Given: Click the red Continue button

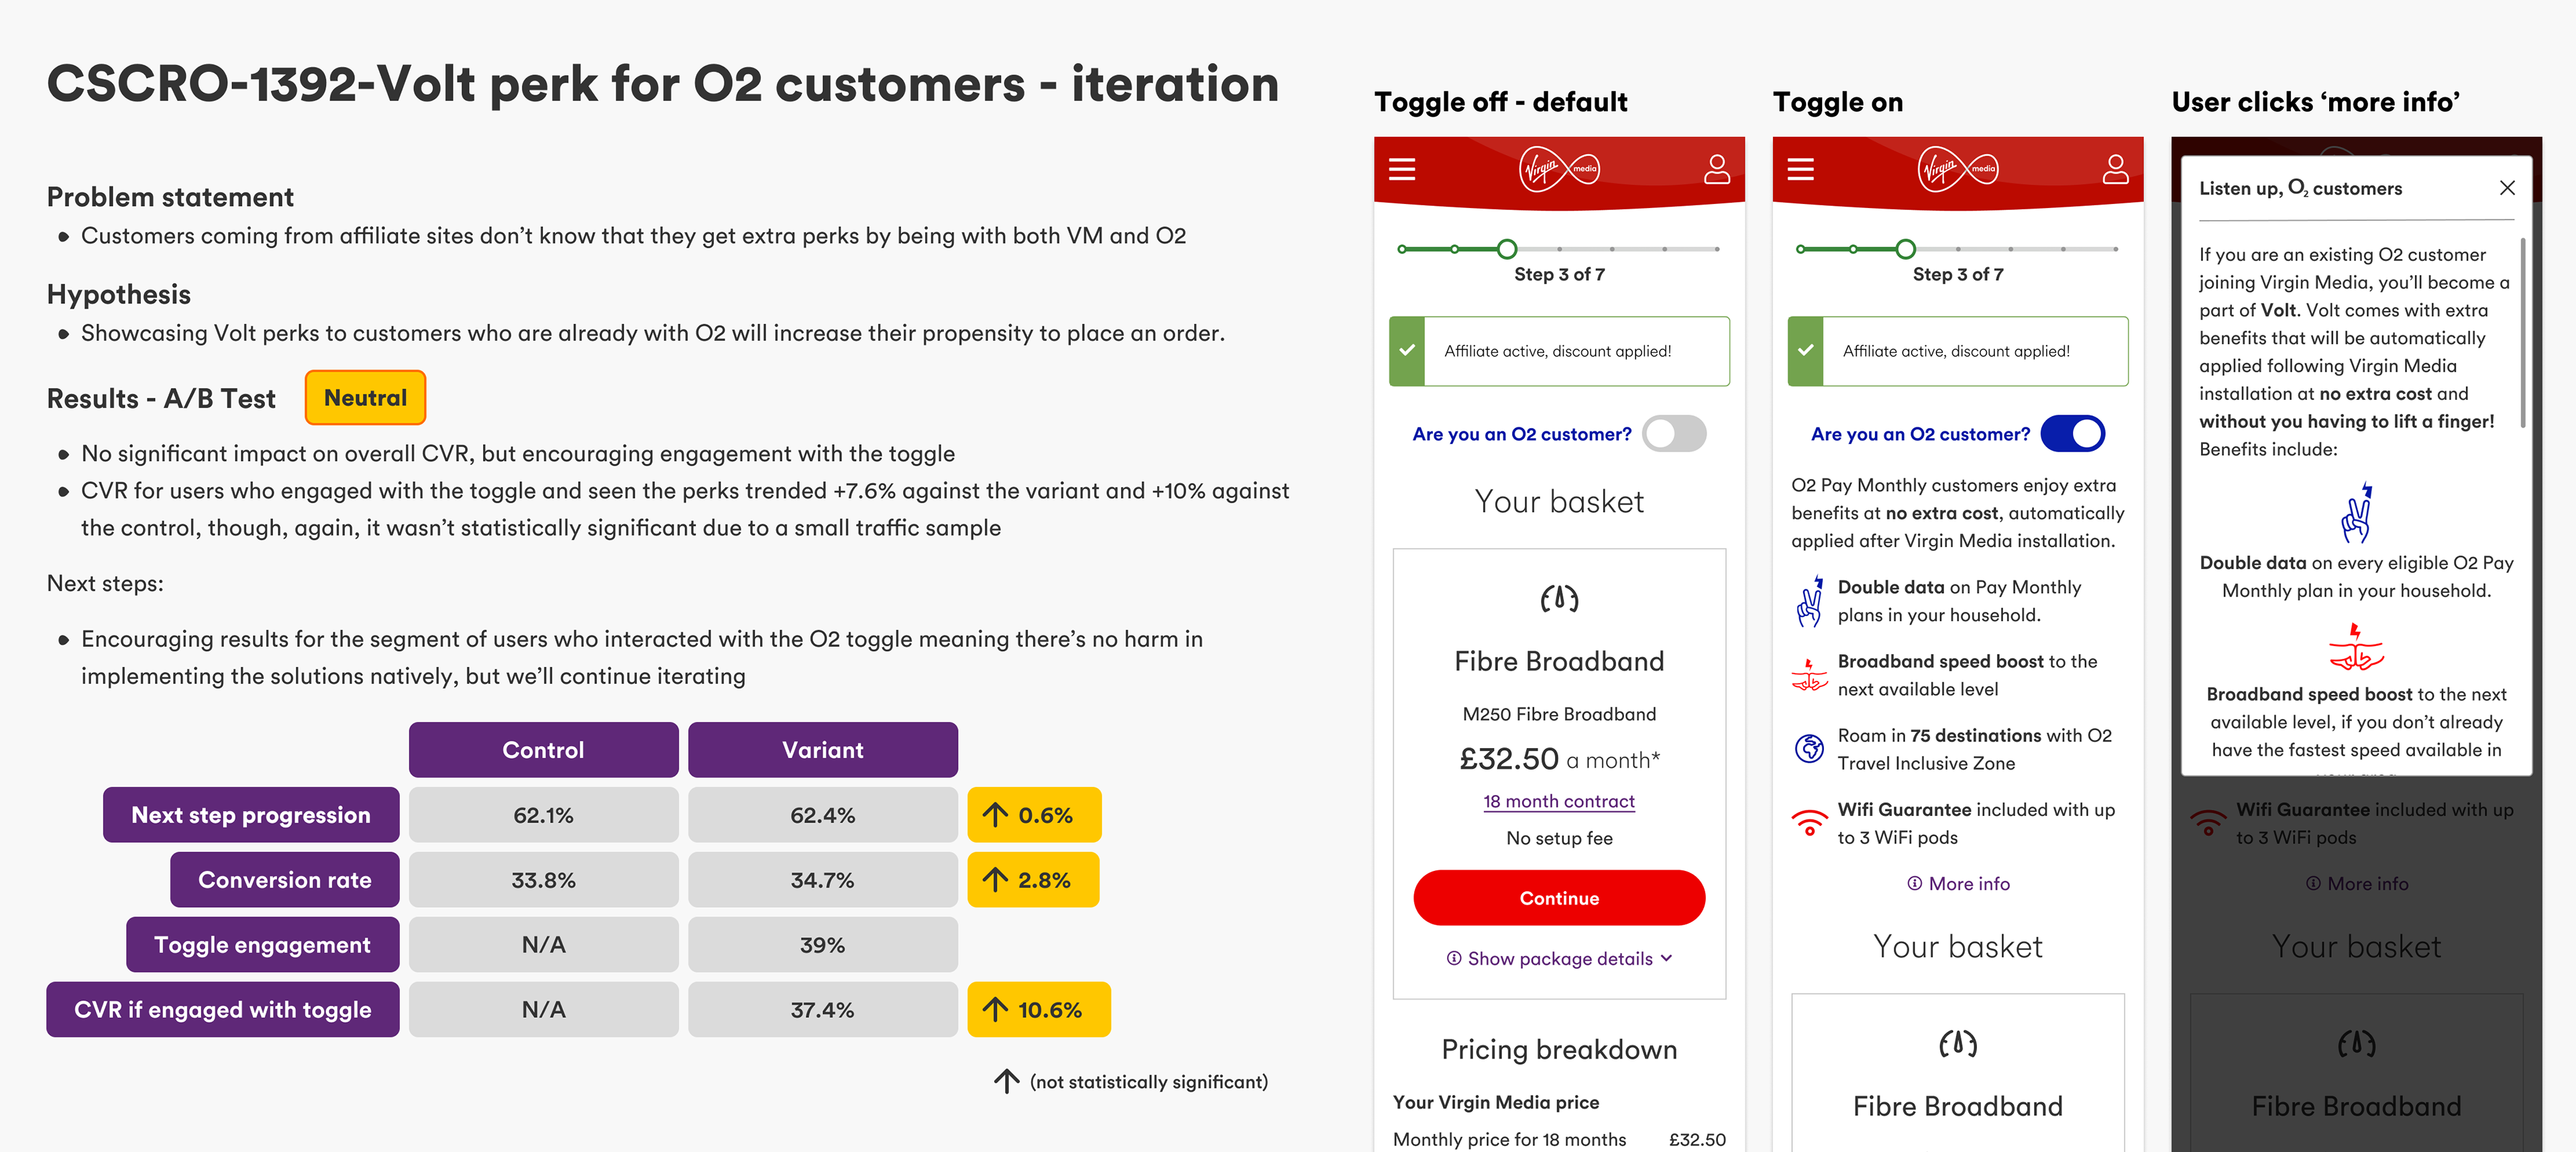Looking at the screenshot, I should click(x=1559, y=898).
